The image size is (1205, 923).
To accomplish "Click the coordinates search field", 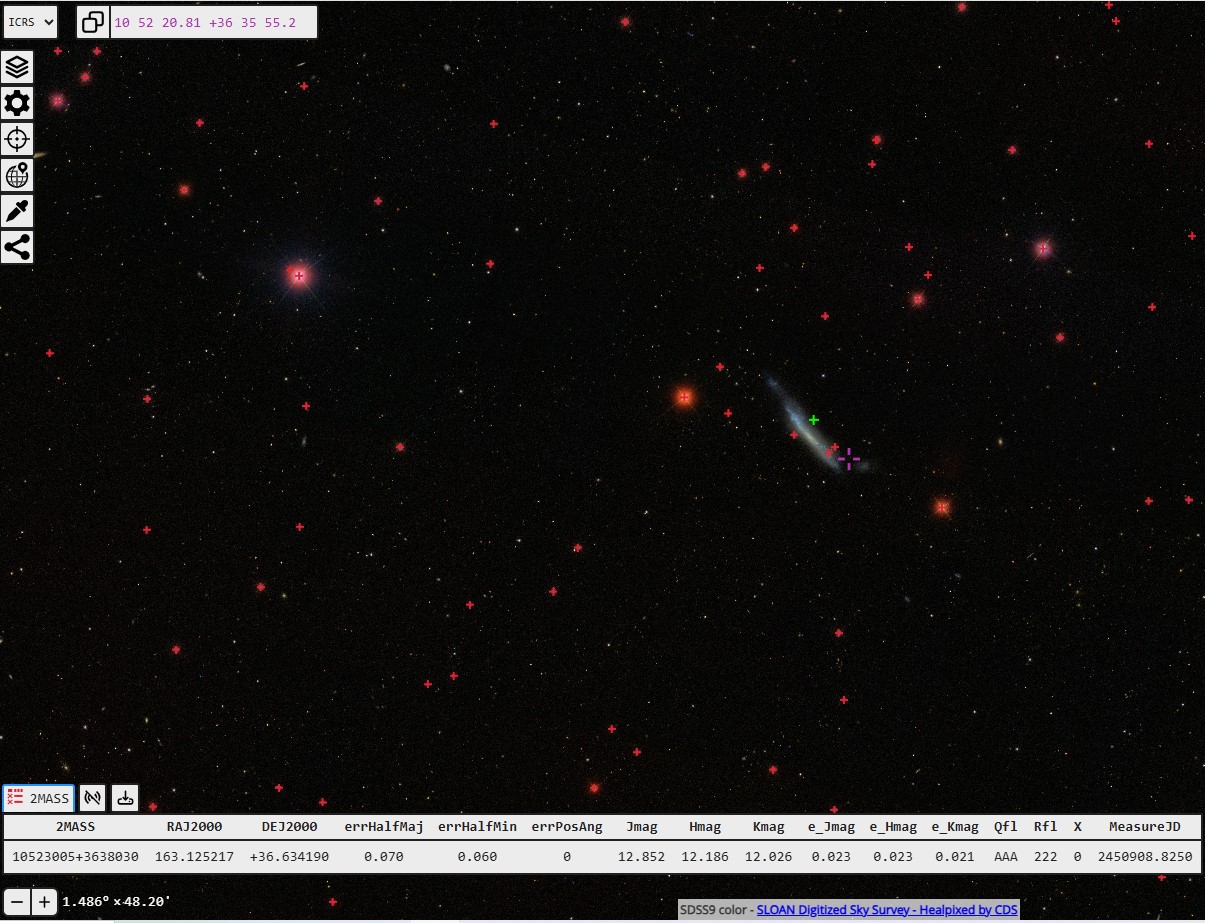I will 213,22.
